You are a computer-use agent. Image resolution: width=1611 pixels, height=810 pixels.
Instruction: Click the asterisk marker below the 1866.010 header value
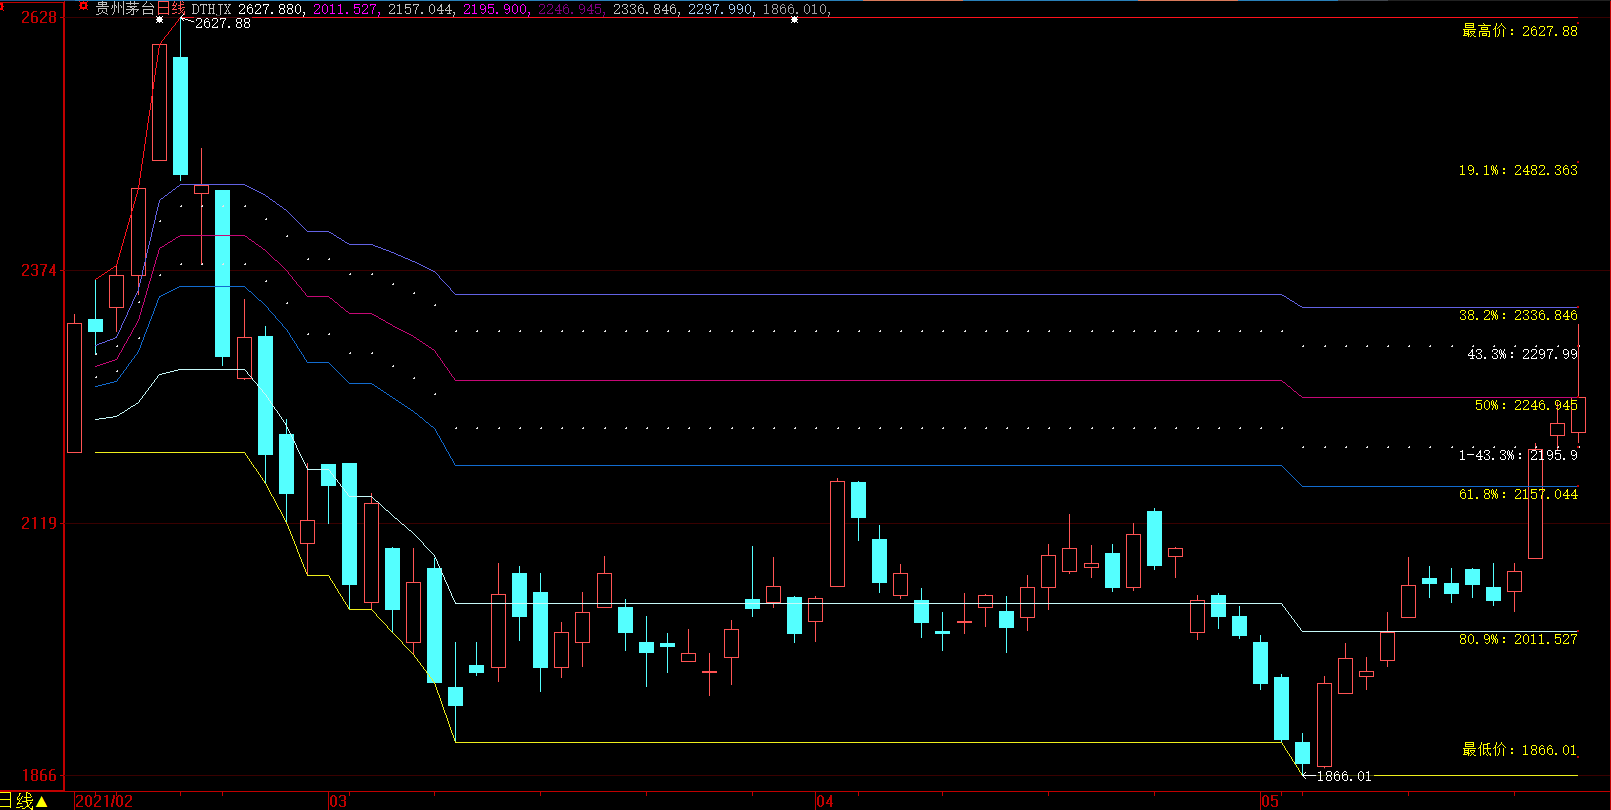coord(794,20)
